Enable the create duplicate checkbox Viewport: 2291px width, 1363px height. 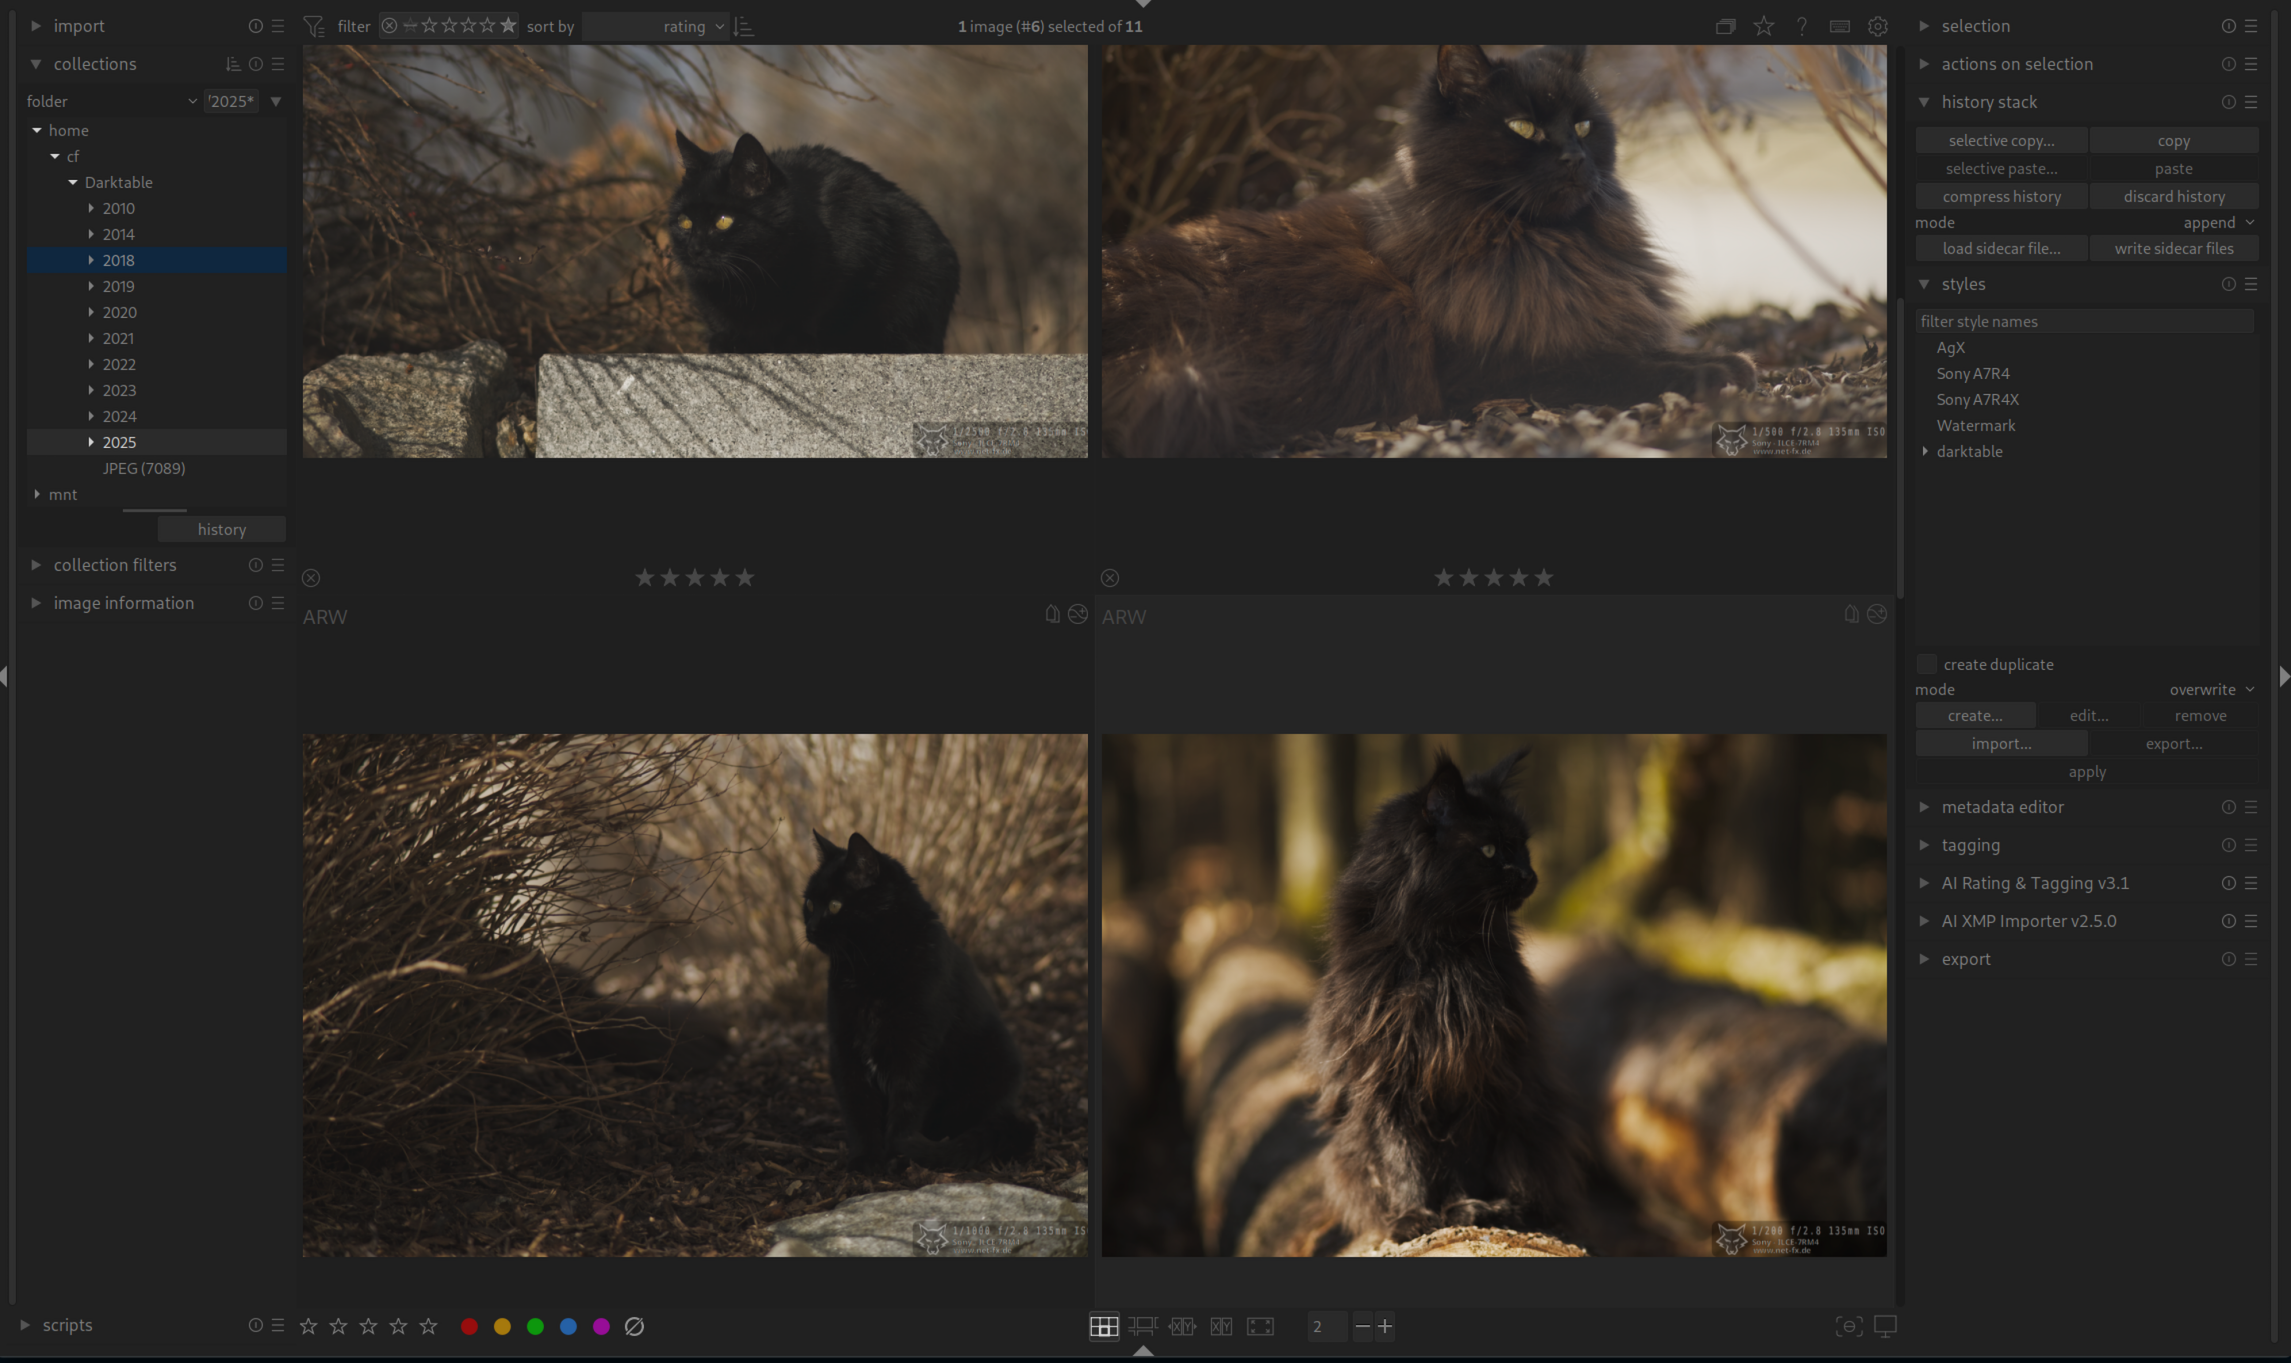pos(1926,664)
